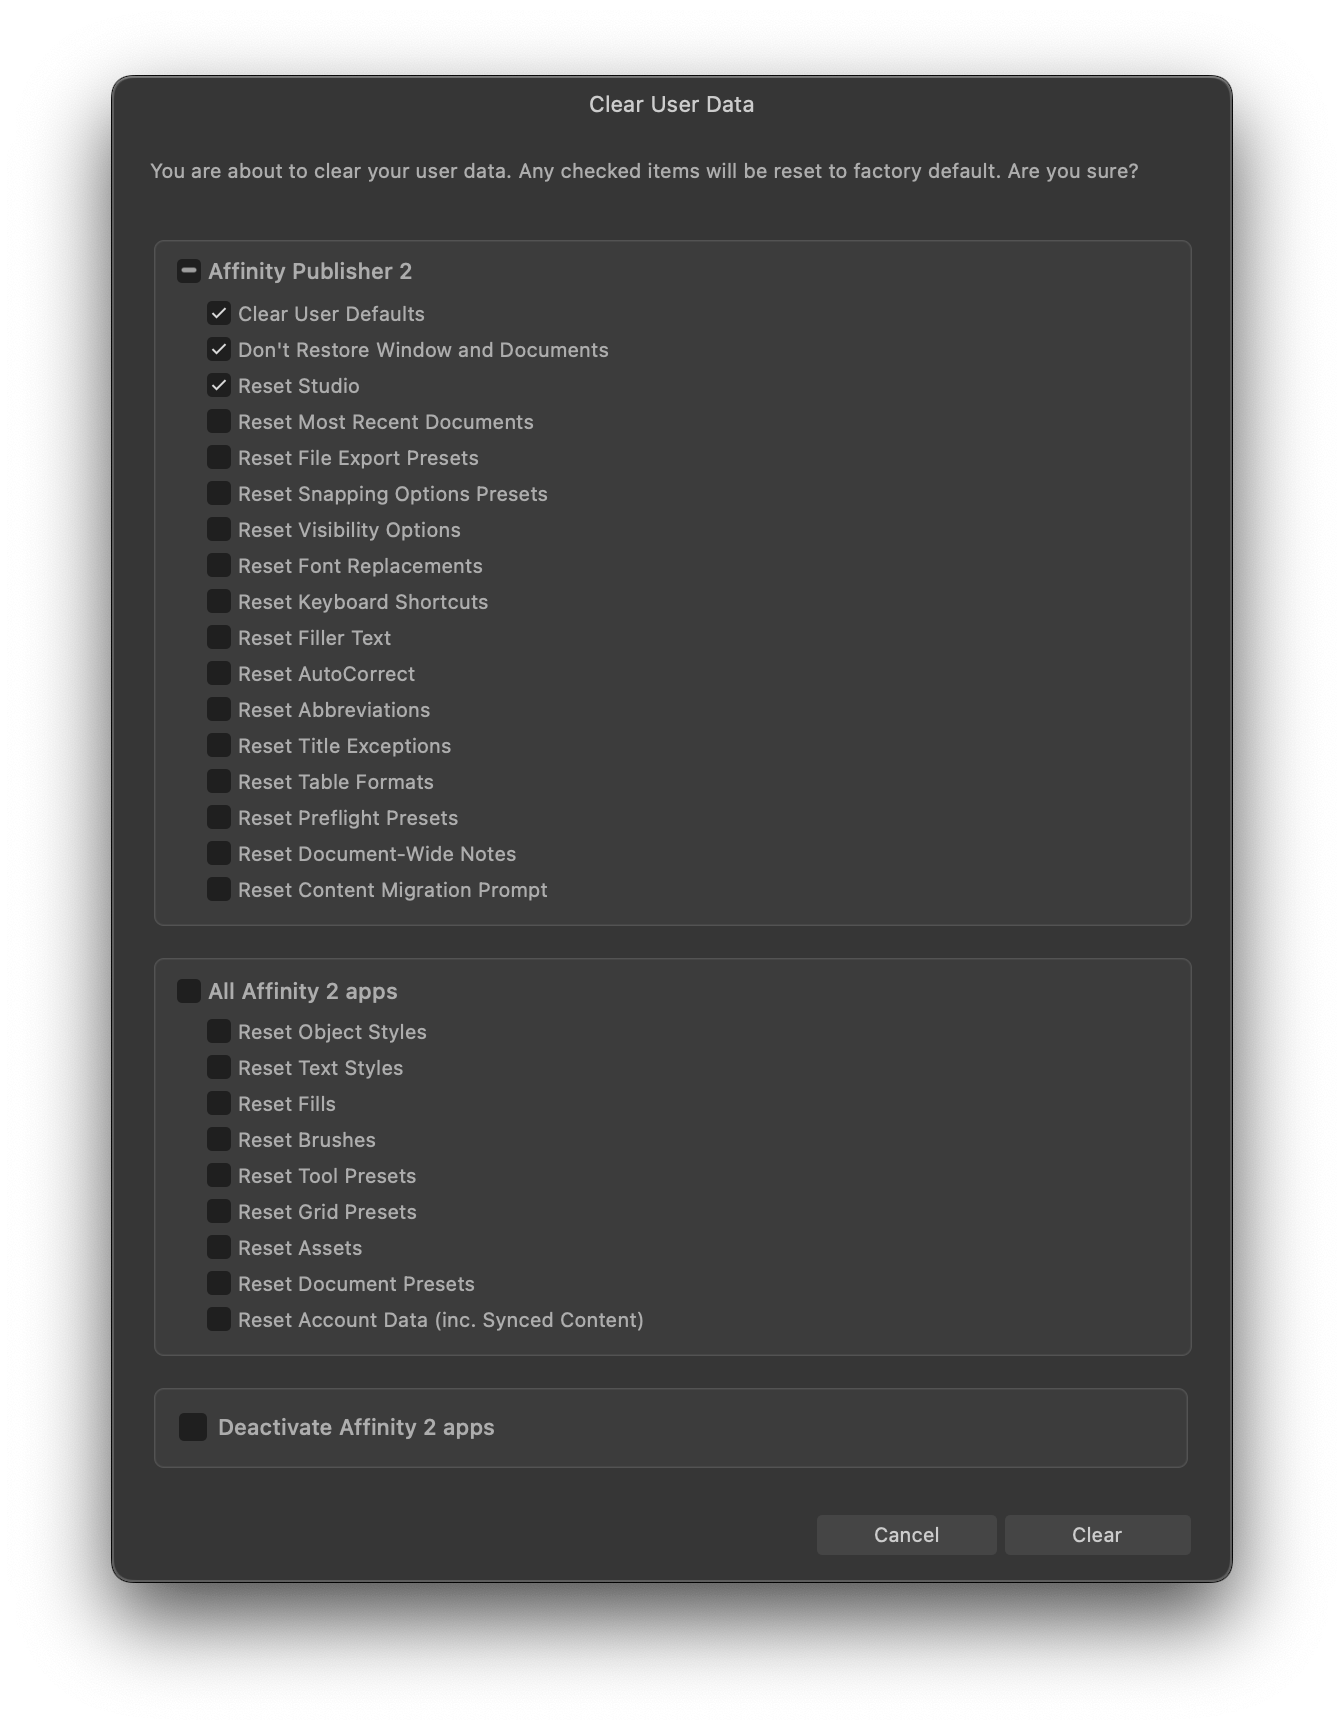Viewport: 1344px width, 1730px height.
Task: Check Reset Account Data (inc. Synced Content)
Action: (219, 1320)
